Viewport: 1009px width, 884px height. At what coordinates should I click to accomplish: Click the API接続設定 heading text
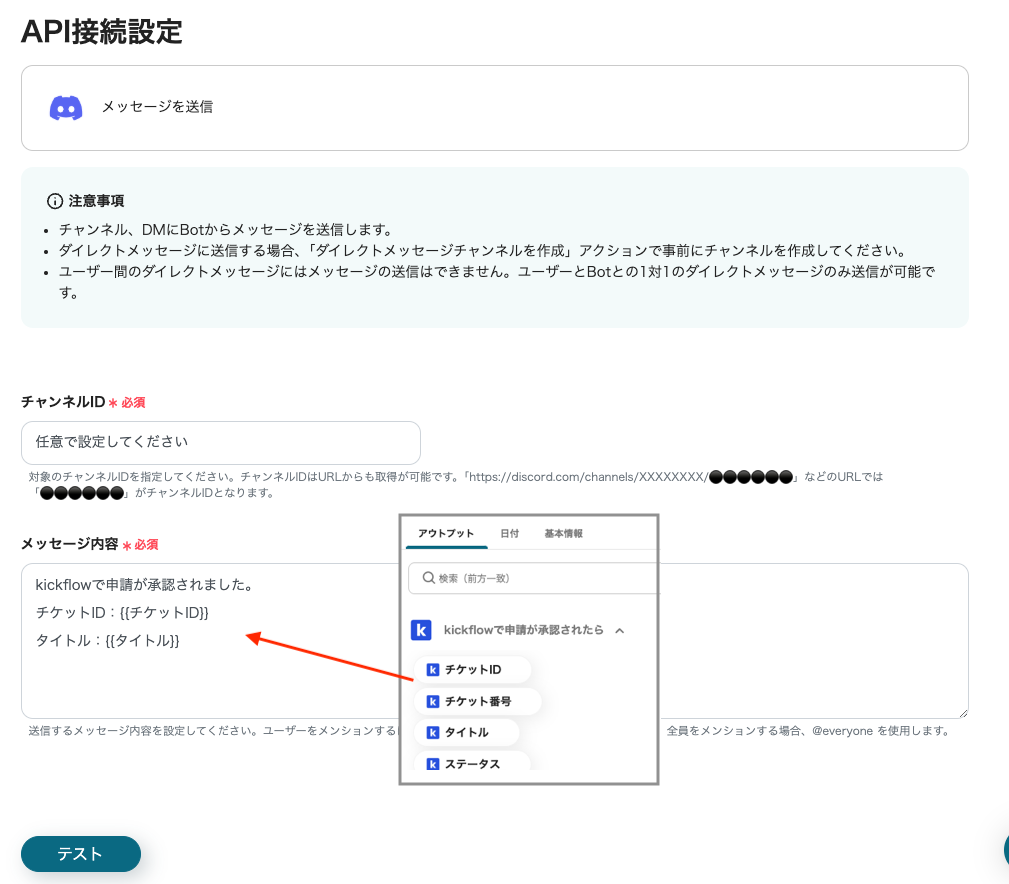pos(102,32)
